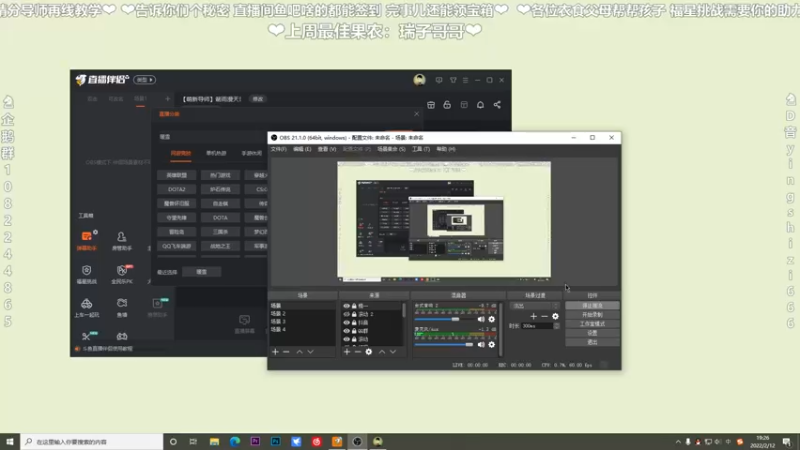Open 麦克风/Aux mixer settings gear

491,345
